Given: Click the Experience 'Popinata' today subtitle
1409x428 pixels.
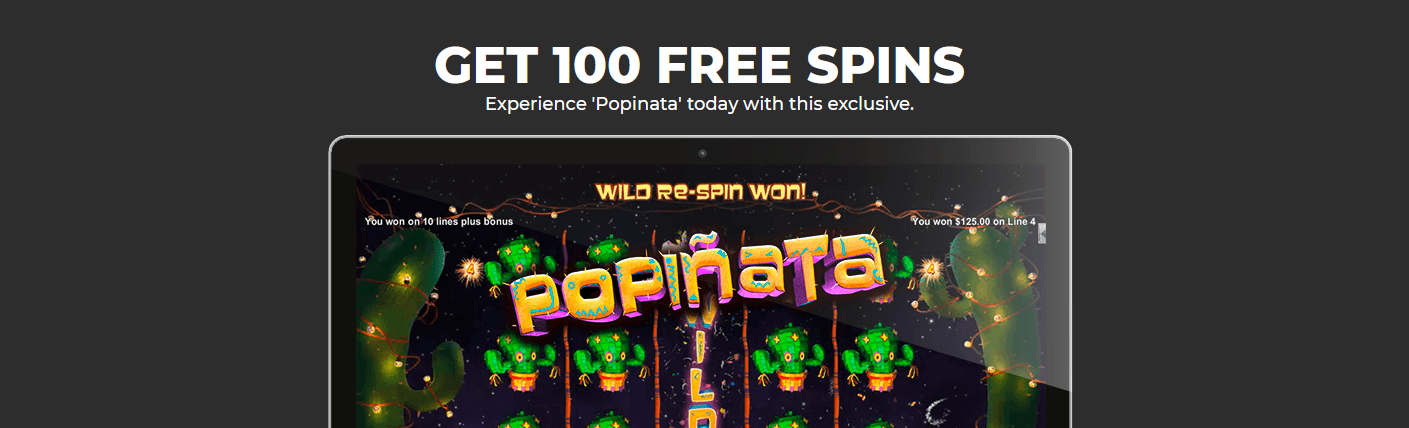Looking at the screenshot, I should point(700,104).
